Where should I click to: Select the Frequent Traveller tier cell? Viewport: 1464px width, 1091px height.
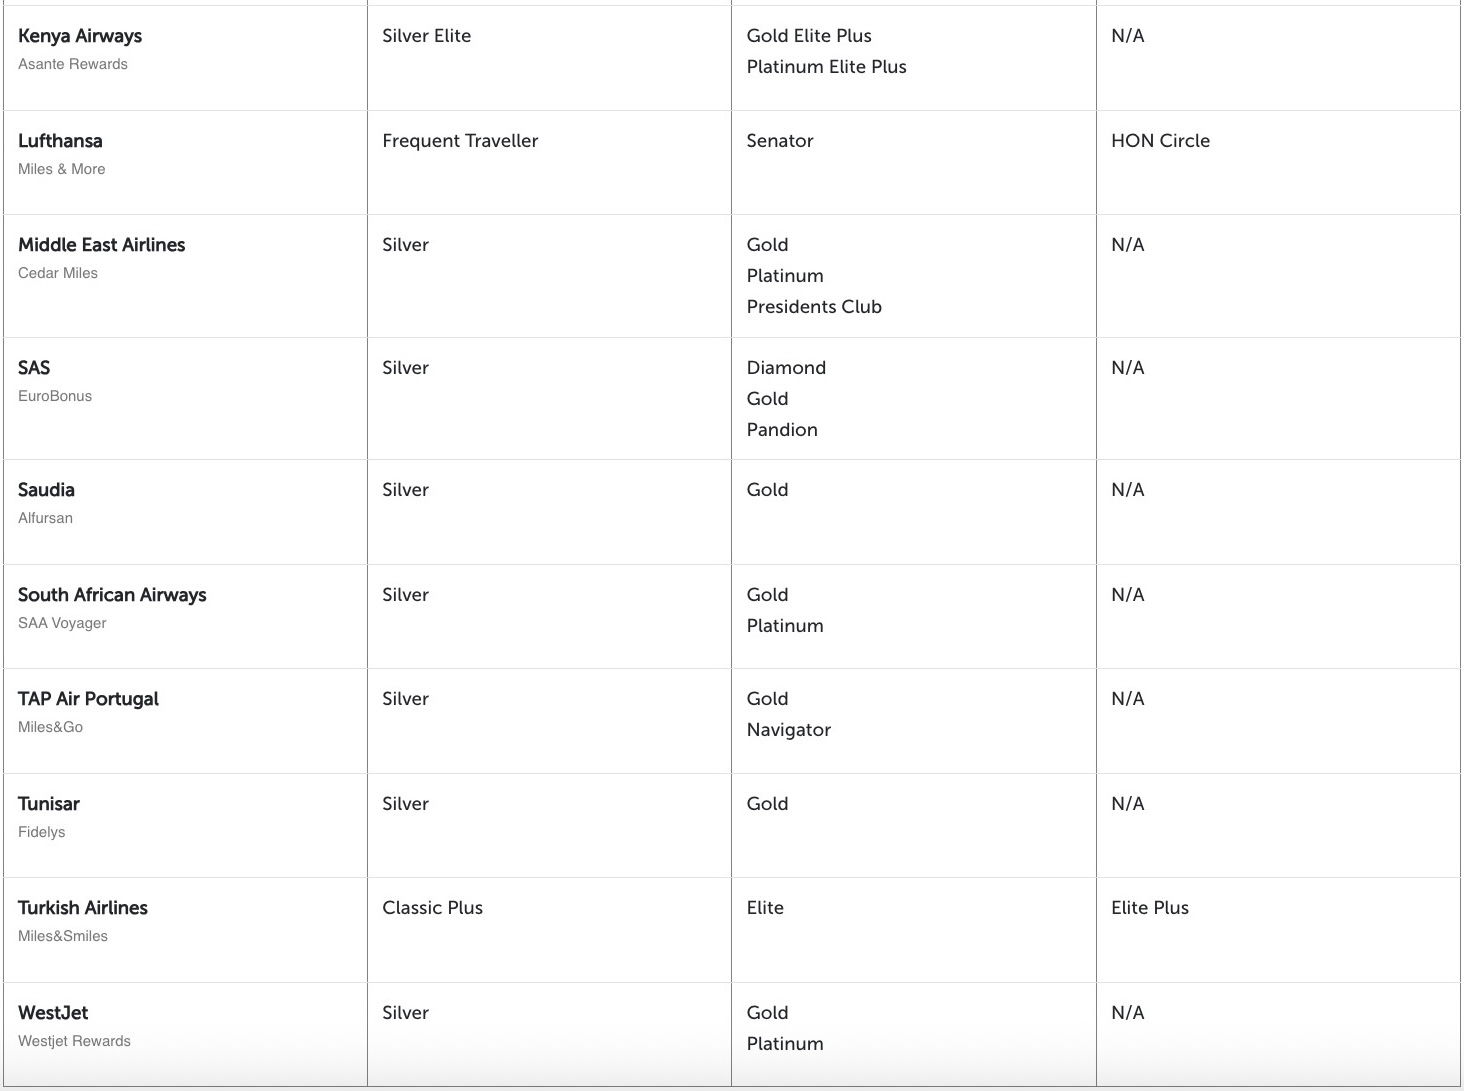pos(460,141)
